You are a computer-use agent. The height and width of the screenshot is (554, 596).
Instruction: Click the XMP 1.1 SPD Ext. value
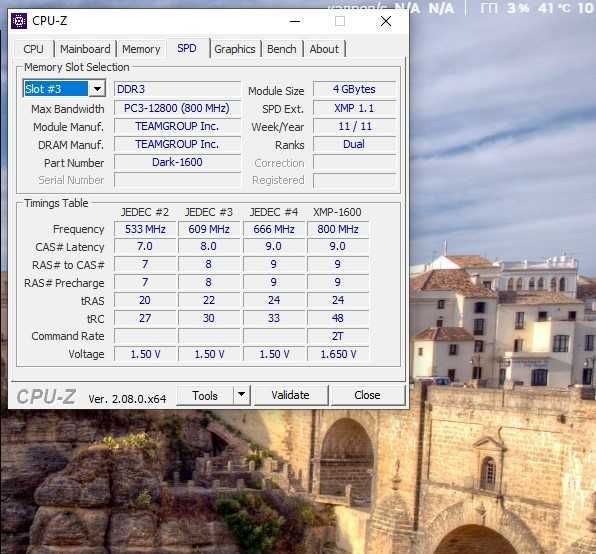tap(354, 108)
